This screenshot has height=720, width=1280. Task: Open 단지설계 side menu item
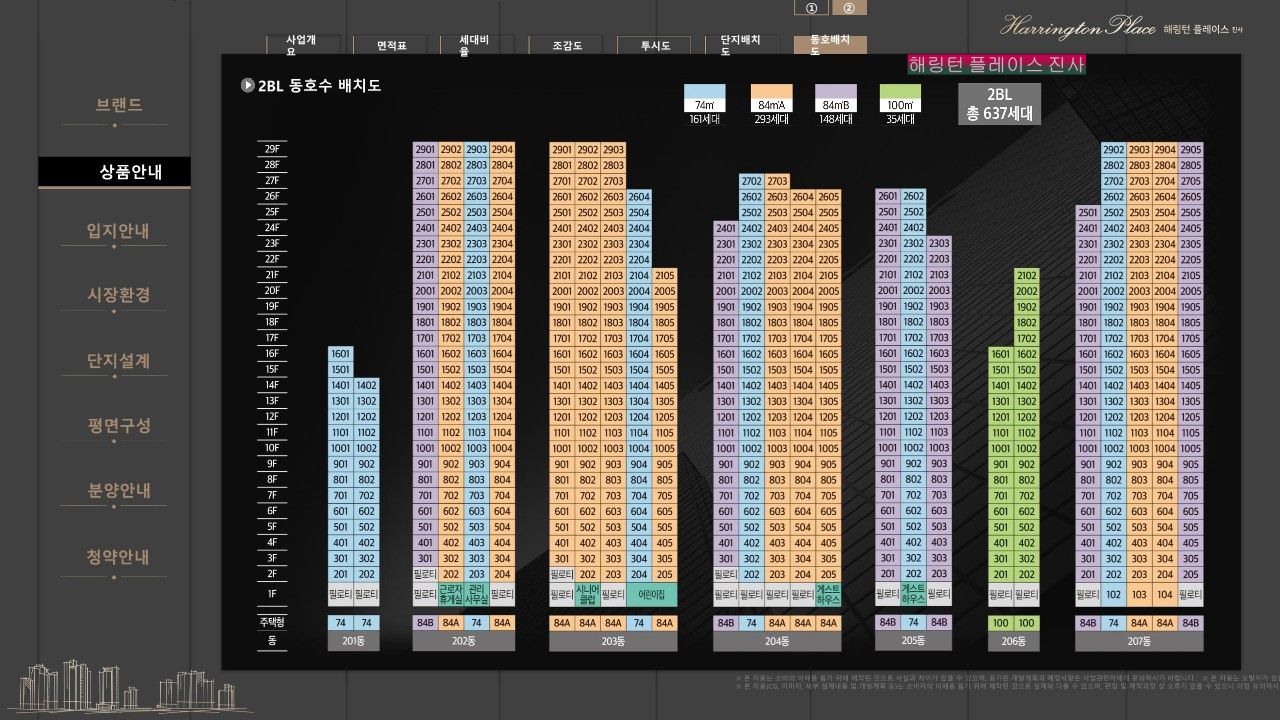point(119,361)
